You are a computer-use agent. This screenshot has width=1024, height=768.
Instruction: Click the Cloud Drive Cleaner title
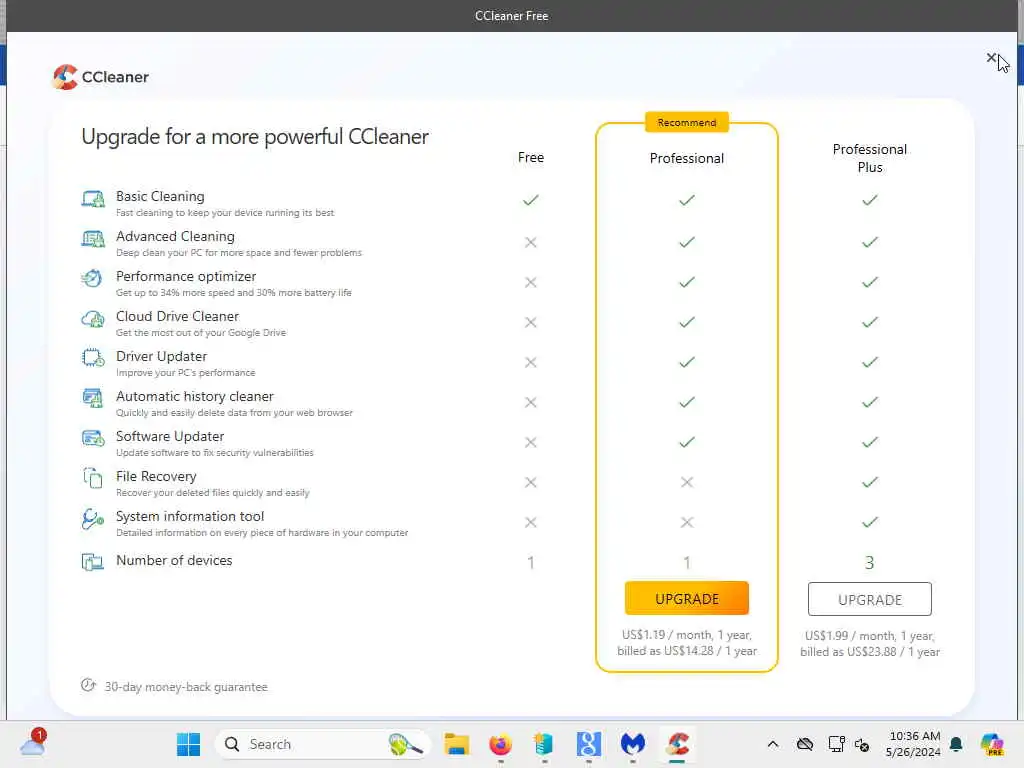178,316
